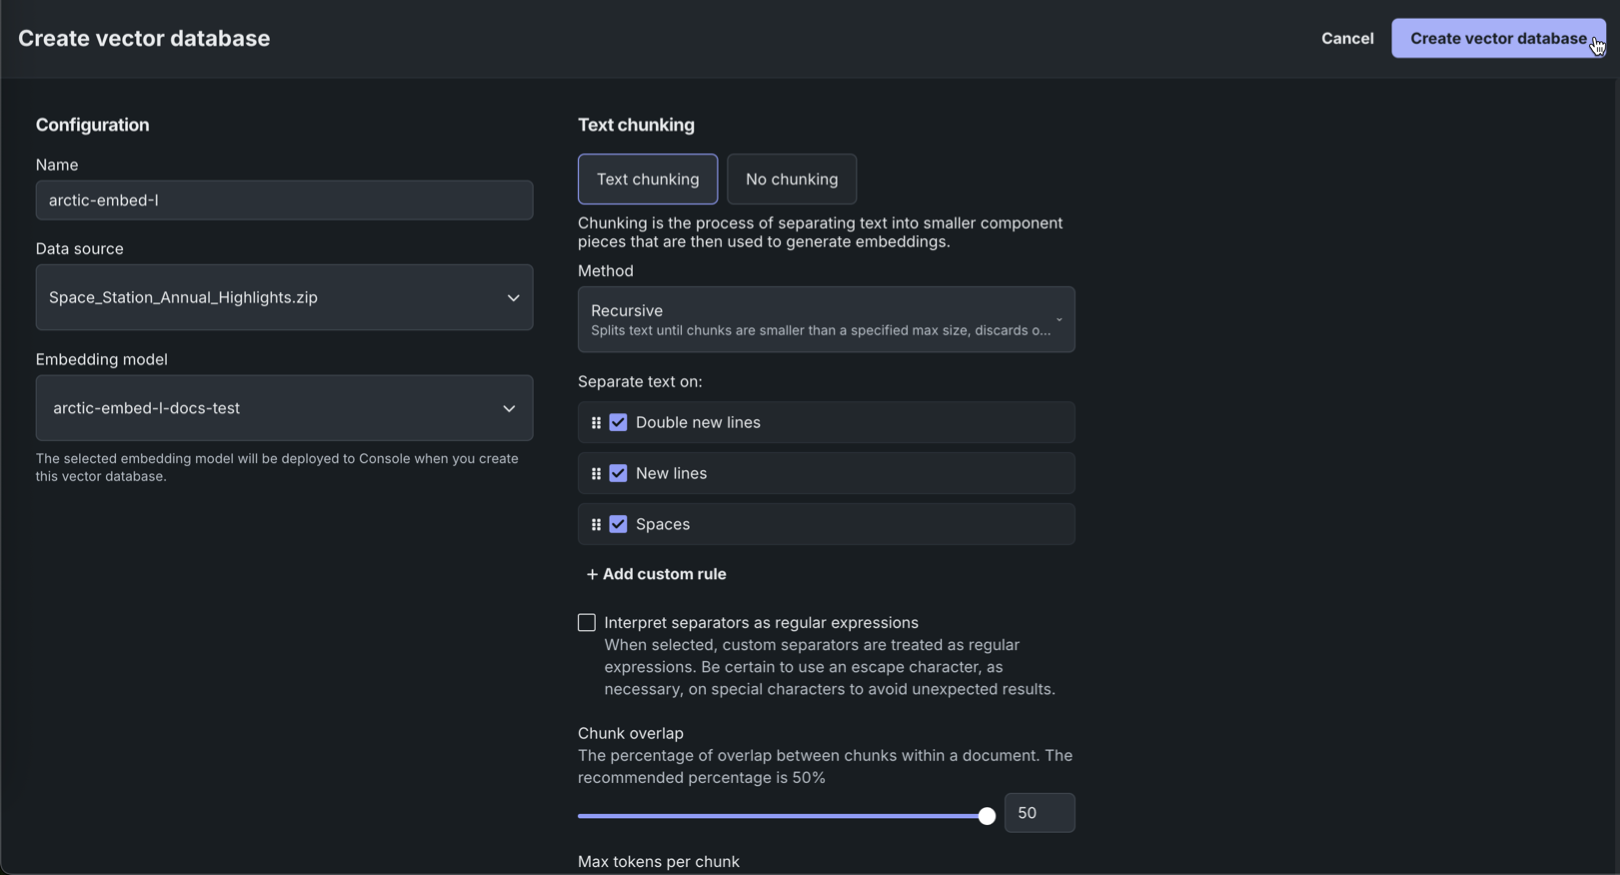Click the Name input field

tap(284, 200)
